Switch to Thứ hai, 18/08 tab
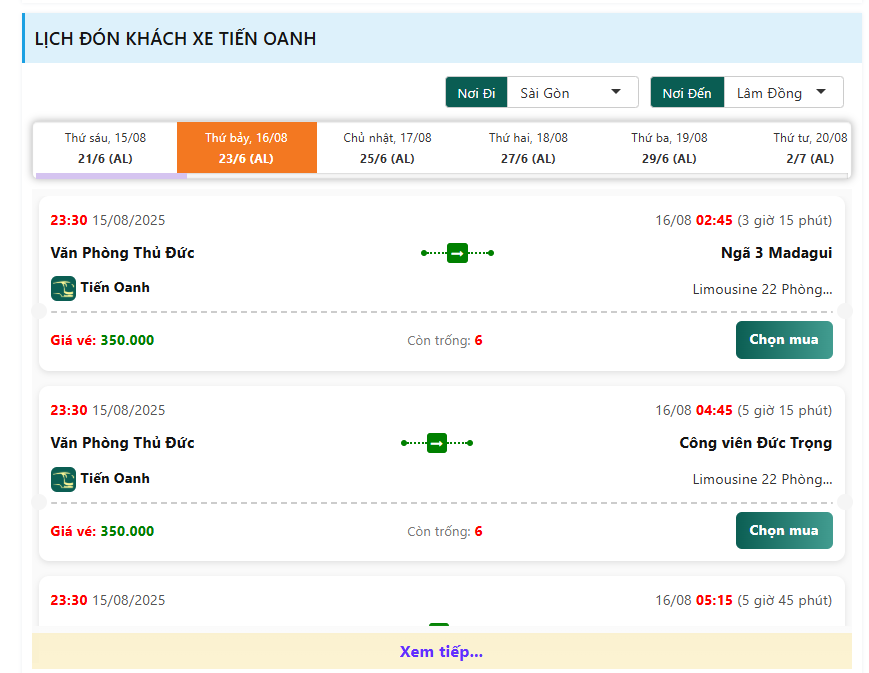Viewport: 869px width, 673px height. tap(528, 148)
